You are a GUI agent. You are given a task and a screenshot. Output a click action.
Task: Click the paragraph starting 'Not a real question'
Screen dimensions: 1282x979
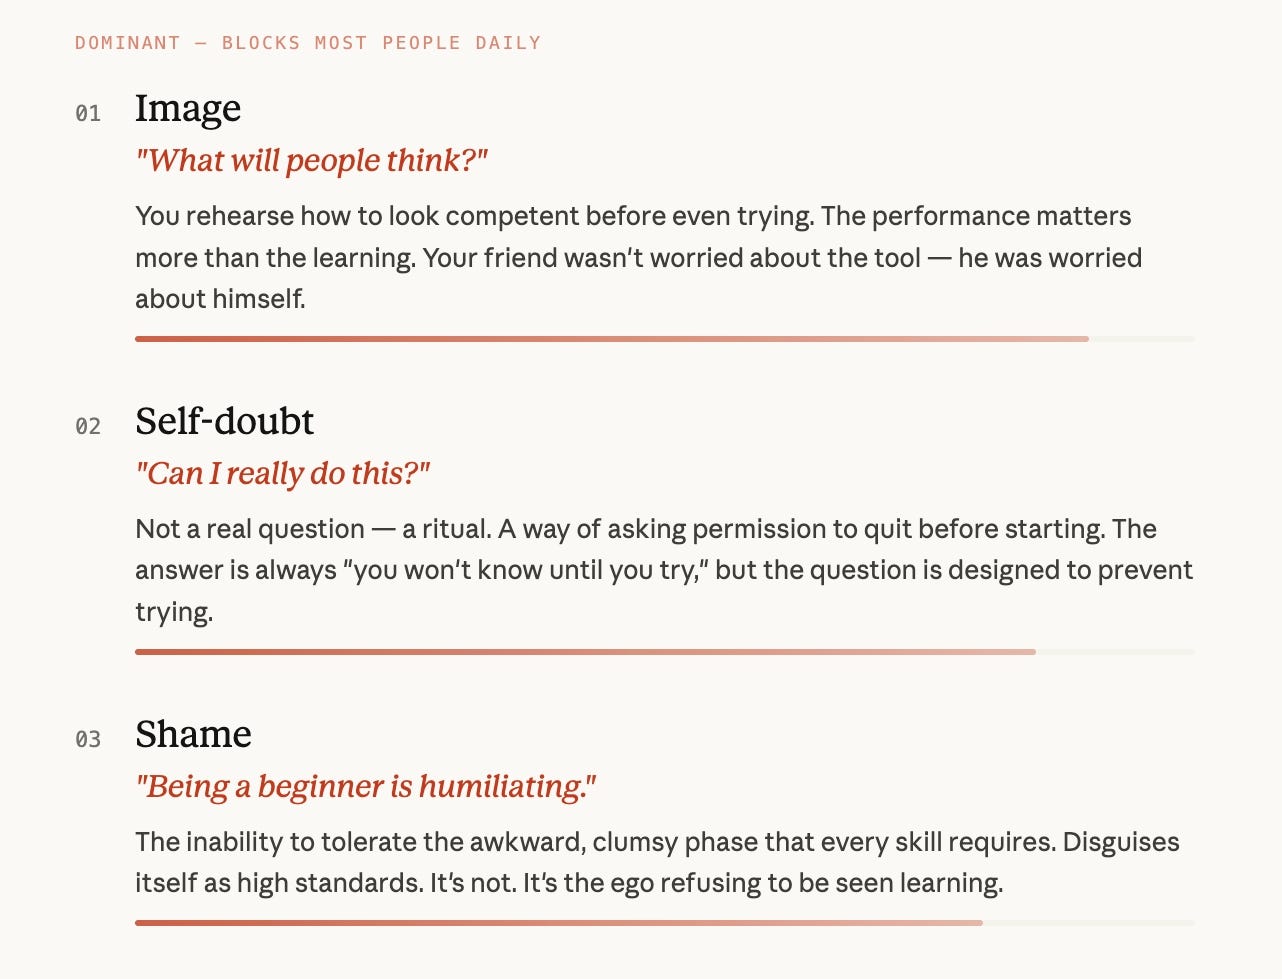[x=664, y=570]
